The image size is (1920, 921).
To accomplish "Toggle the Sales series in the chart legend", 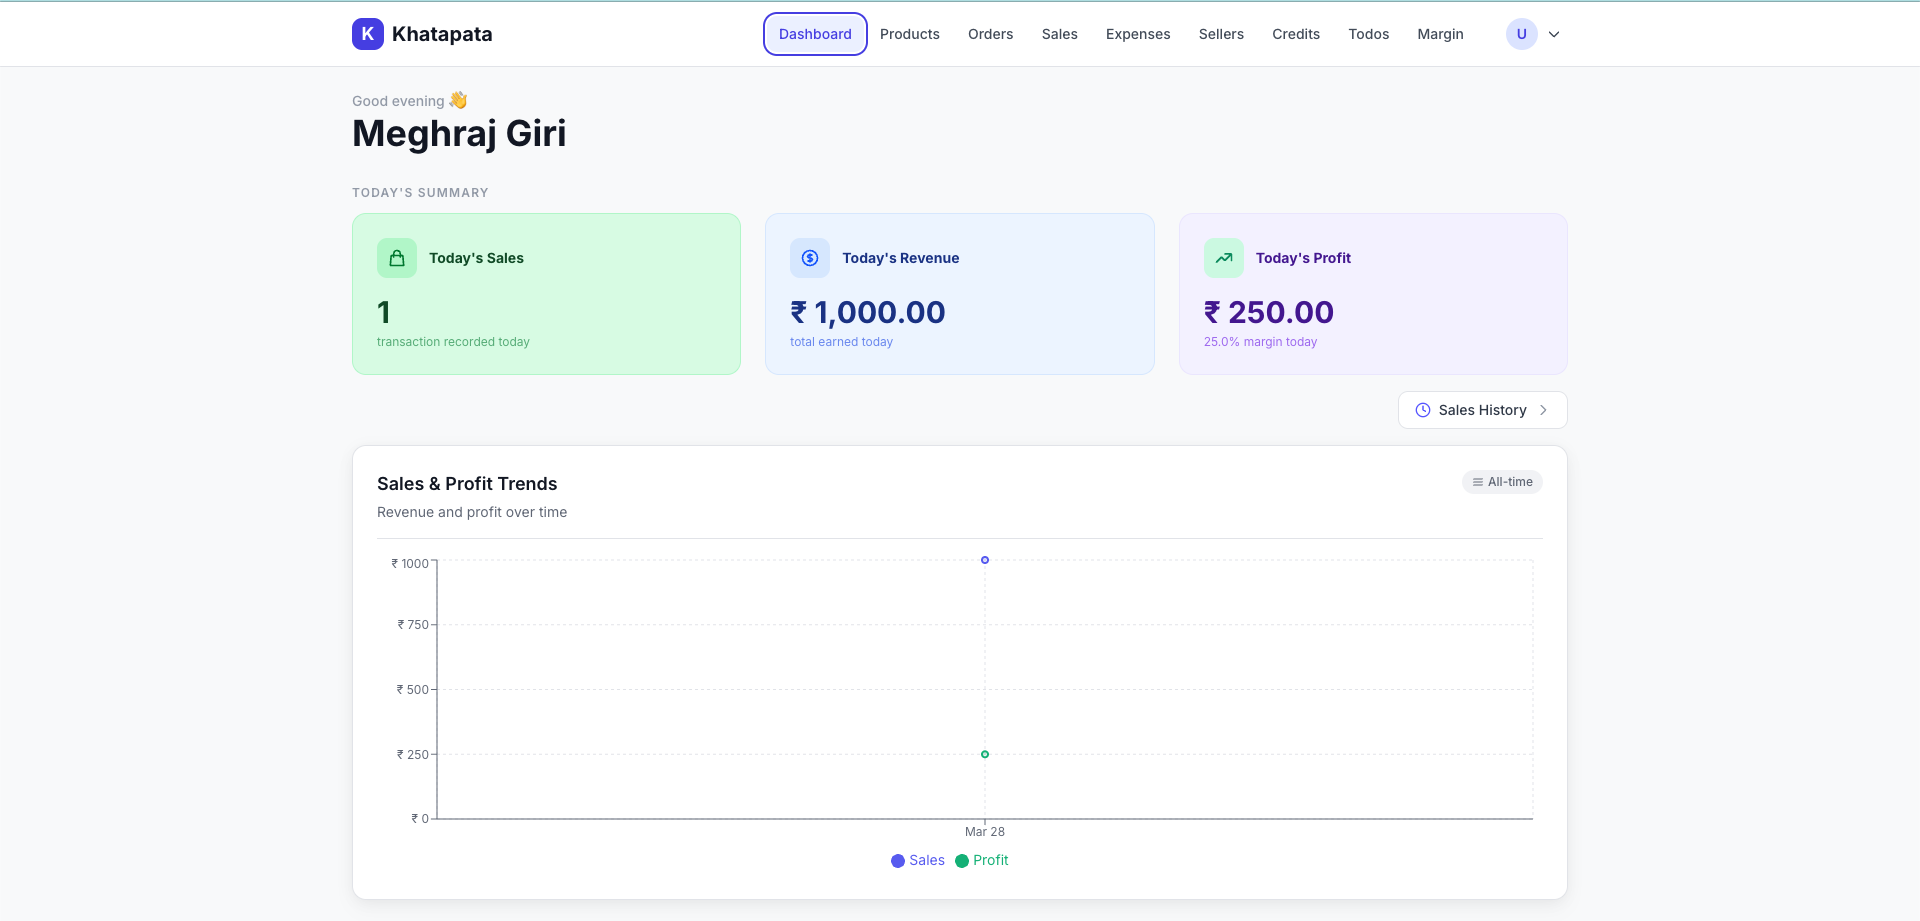I will click(x=917, y=860).
